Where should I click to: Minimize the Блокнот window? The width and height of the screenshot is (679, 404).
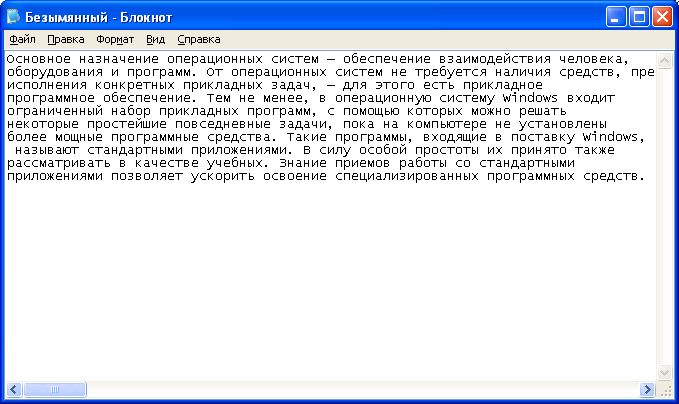(615, 17)
